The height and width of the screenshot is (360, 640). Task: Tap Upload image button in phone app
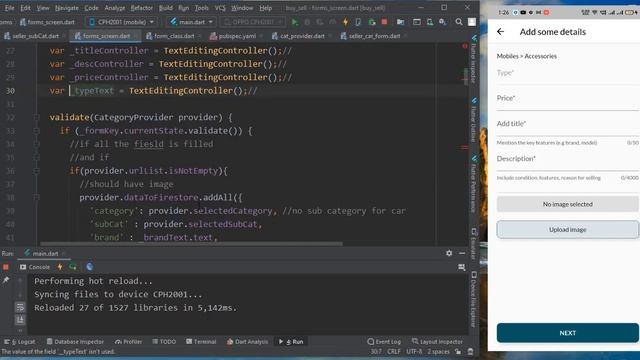coord(567,230)
